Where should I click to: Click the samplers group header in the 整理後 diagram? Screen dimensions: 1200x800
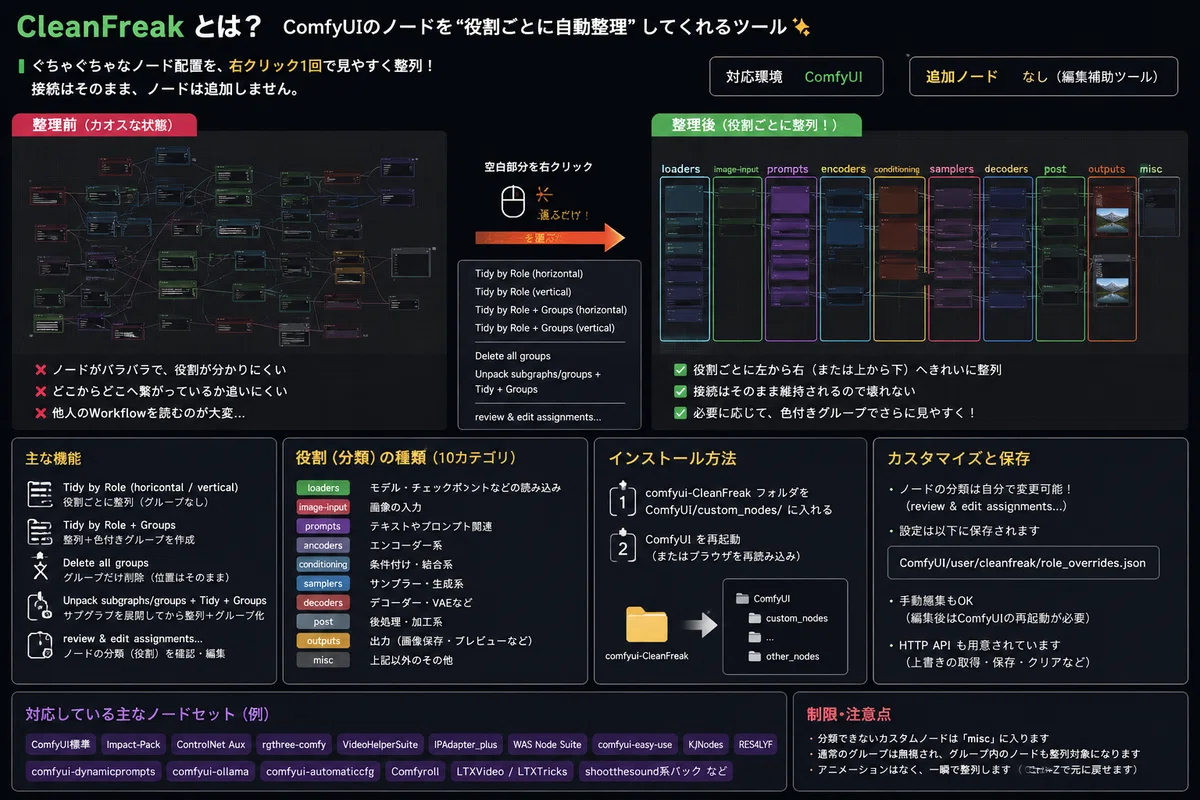coord(951,169)
